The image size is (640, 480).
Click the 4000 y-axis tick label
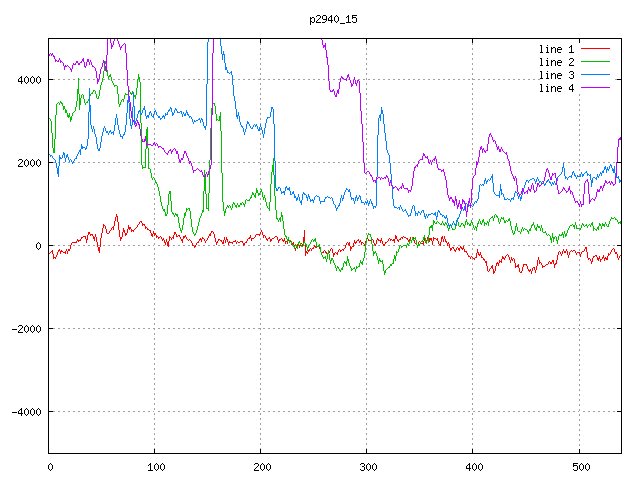pyautogui.click(x=27, y=80)
